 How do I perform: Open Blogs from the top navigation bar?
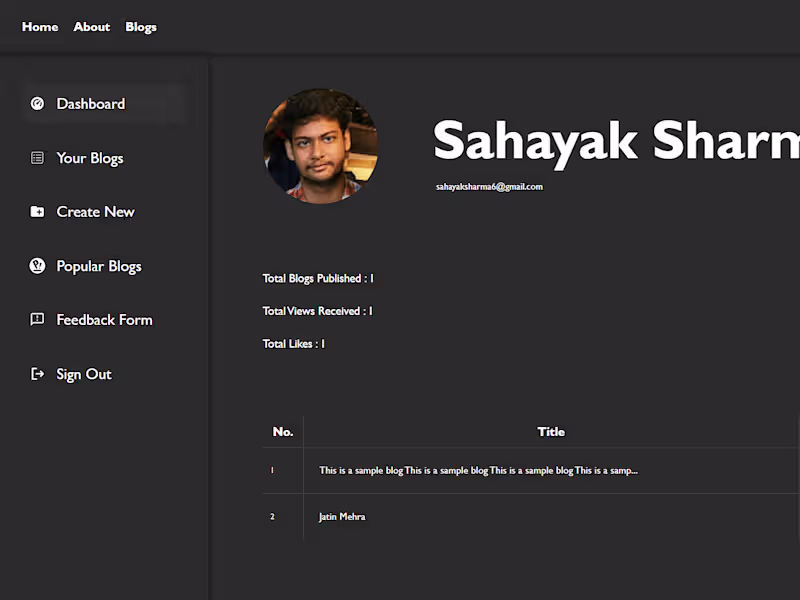[x=141, y=28]
